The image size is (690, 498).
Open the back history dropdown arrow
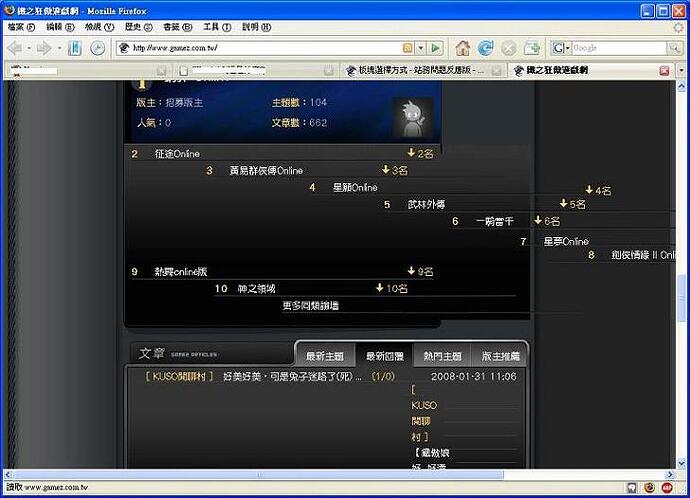coord(29,48)
